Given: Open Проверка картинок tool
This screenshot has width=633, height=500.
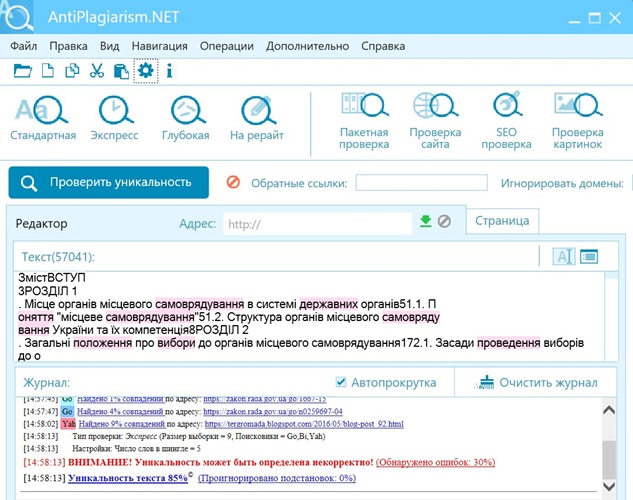Looking at the screenshot, I should point(578,121).
